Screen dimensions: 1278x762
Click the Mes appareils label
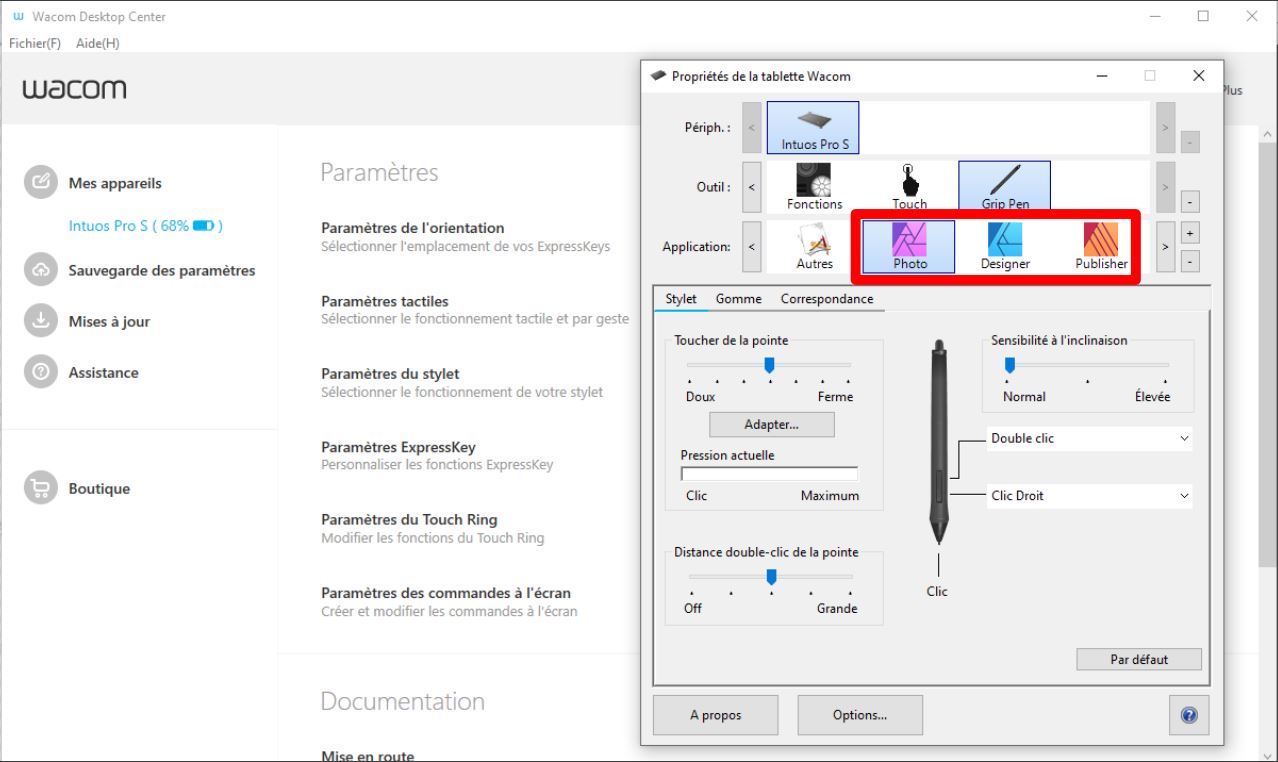point(115,183)
